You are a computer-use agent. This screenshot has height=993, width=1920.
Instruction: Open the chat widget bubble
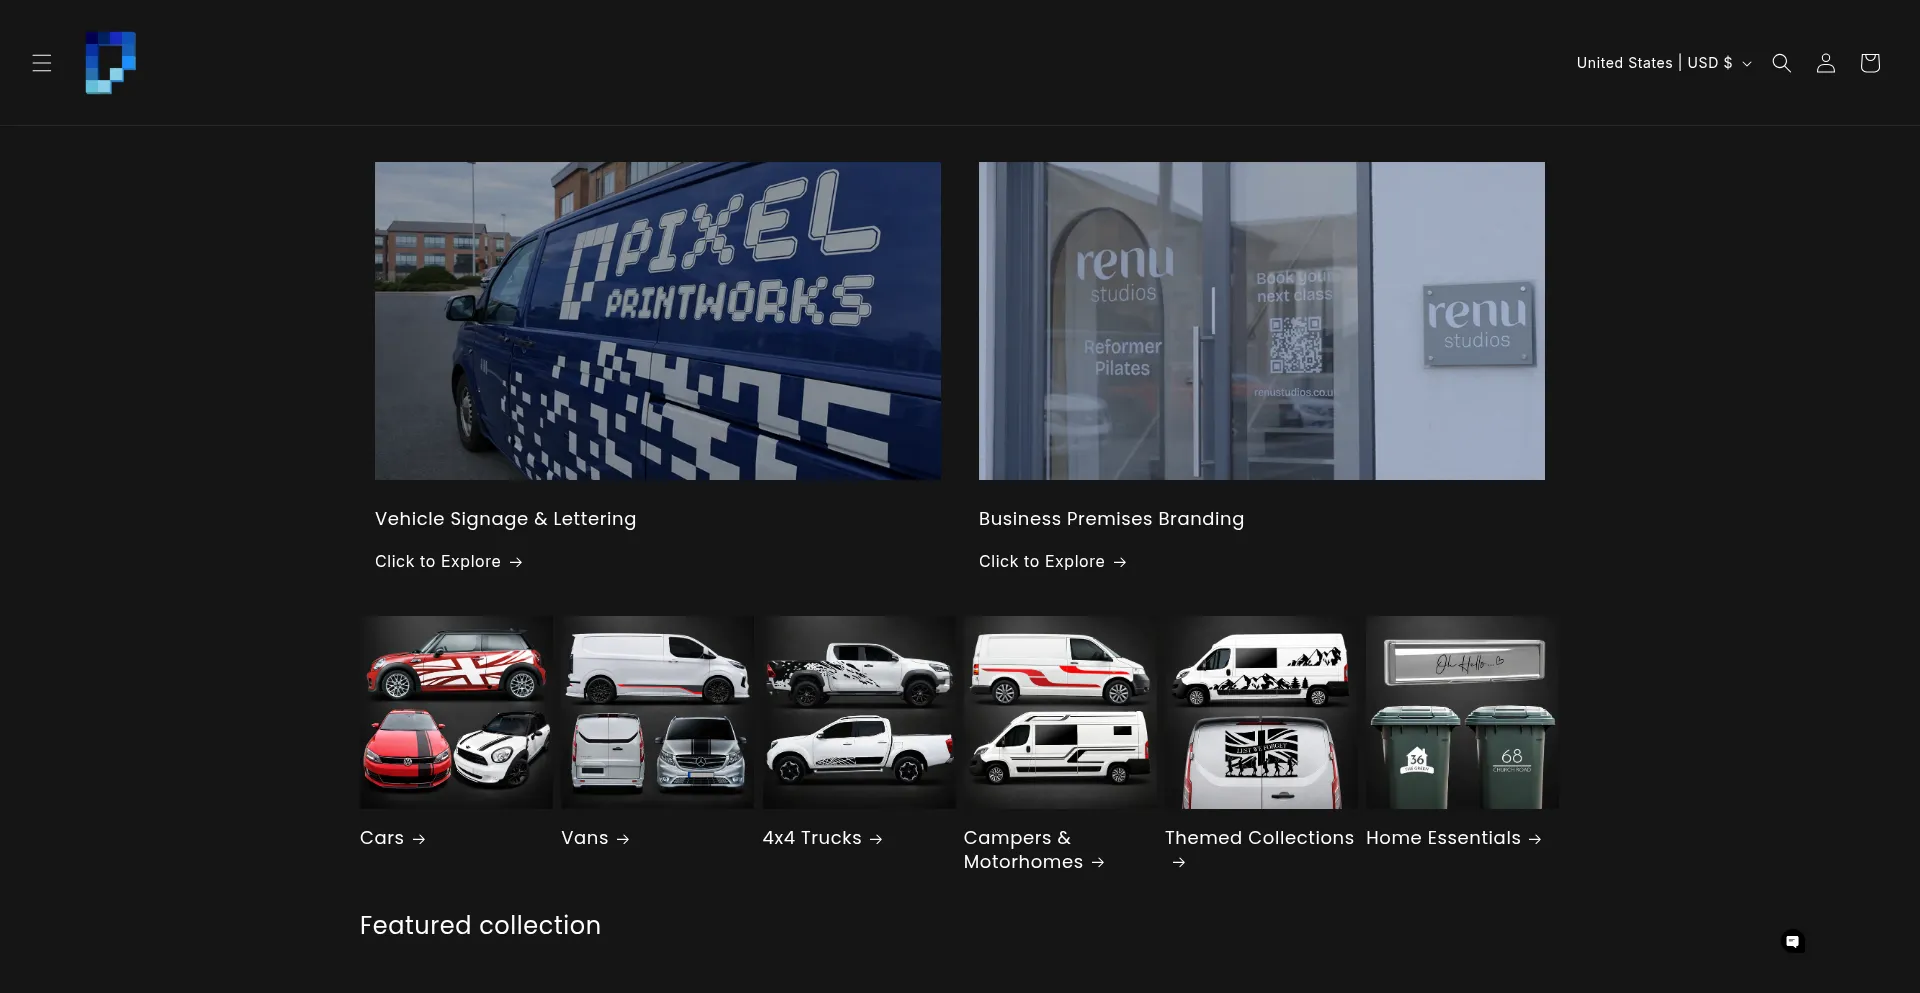pyautogui.click(x=1792, y=941)
